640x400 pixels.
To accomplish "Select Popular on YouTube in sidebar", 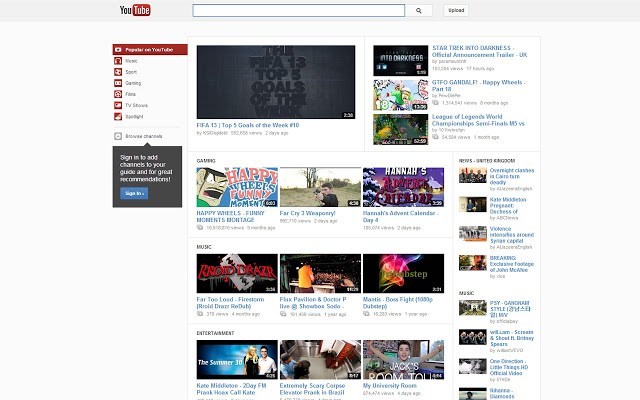I will [x=150, y=50].
